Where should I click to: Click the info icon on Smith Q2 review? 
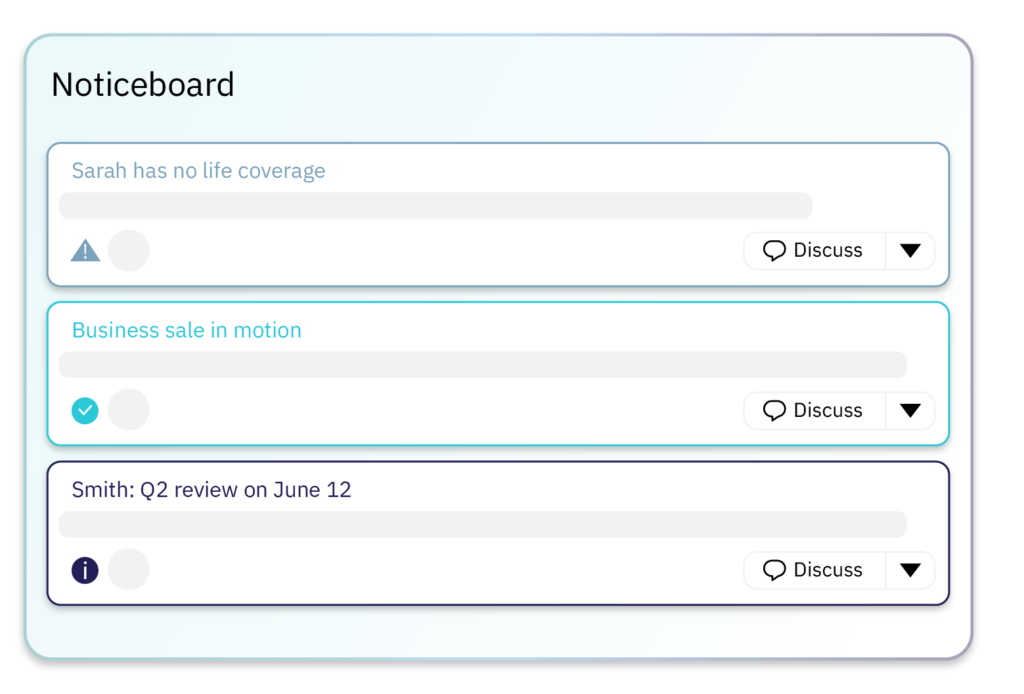tap(85, 570)
